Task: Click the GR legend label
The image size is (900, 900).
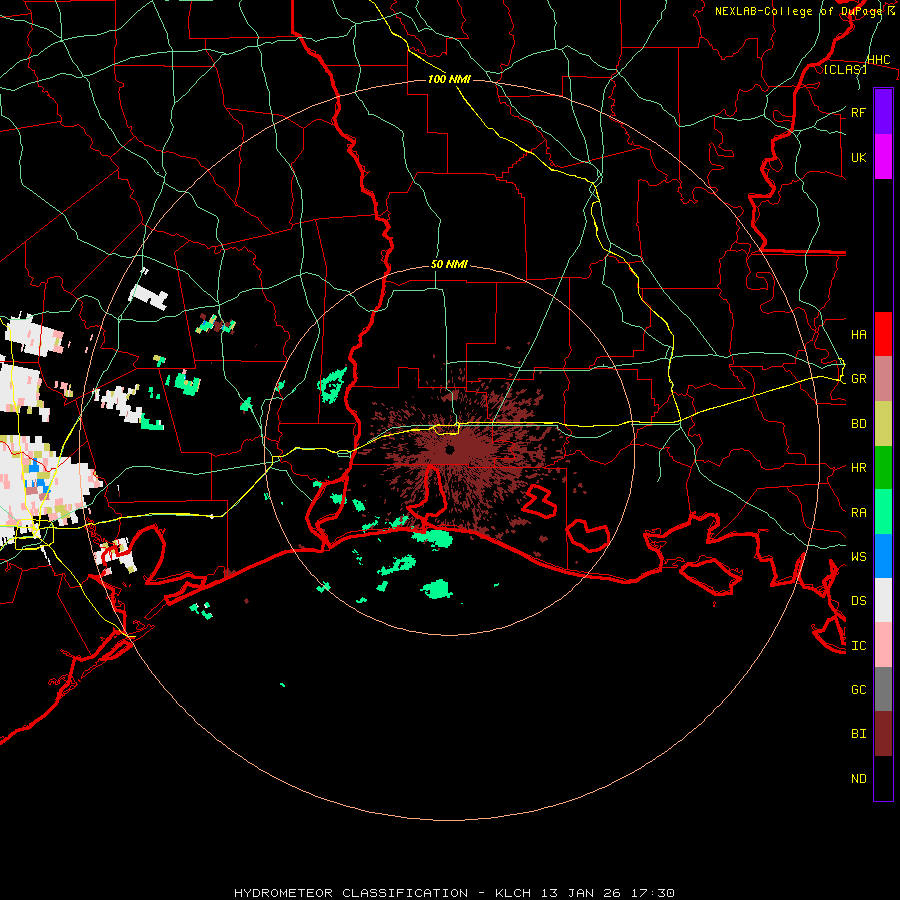Action: [858, 379]
